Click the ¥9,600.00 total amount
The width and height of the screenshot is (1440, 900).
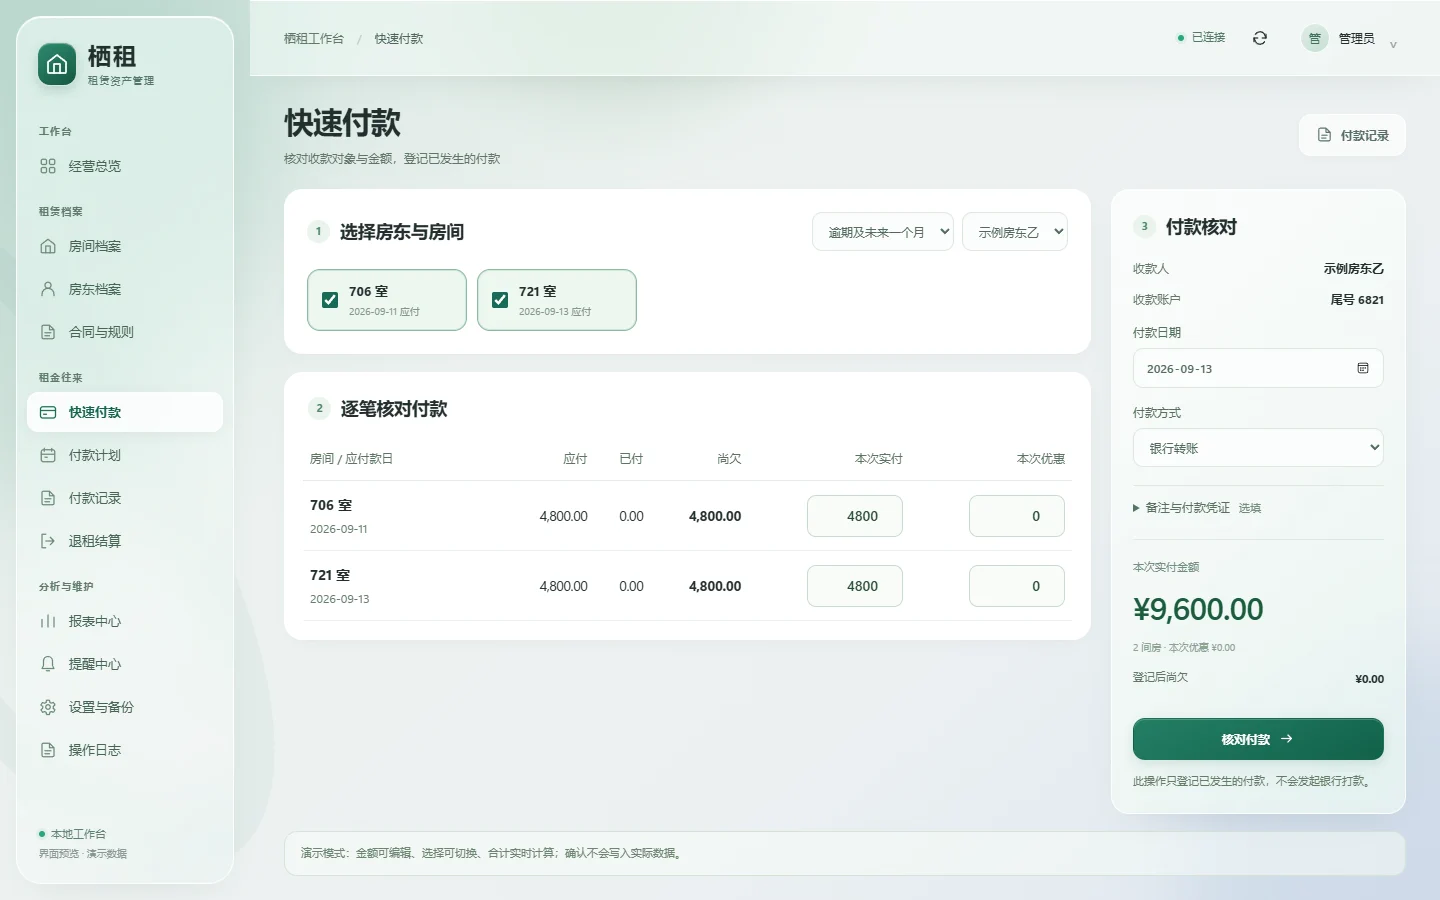pyautogui.click(x=1198, y=609)
